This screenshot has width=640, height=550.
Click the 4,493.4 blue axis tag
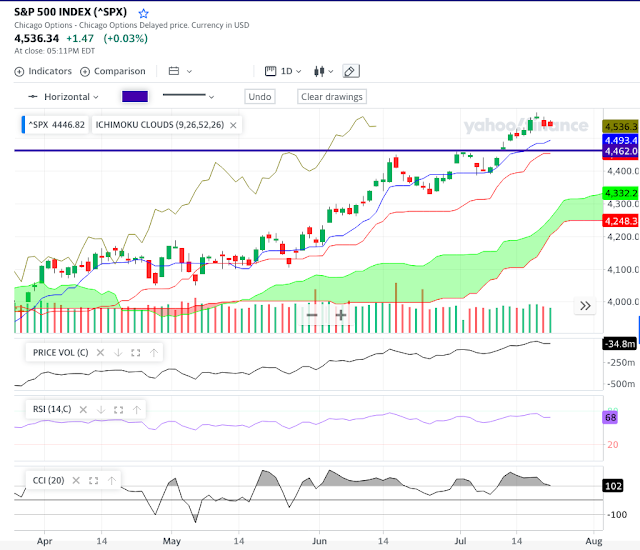[x=620, y=140]
